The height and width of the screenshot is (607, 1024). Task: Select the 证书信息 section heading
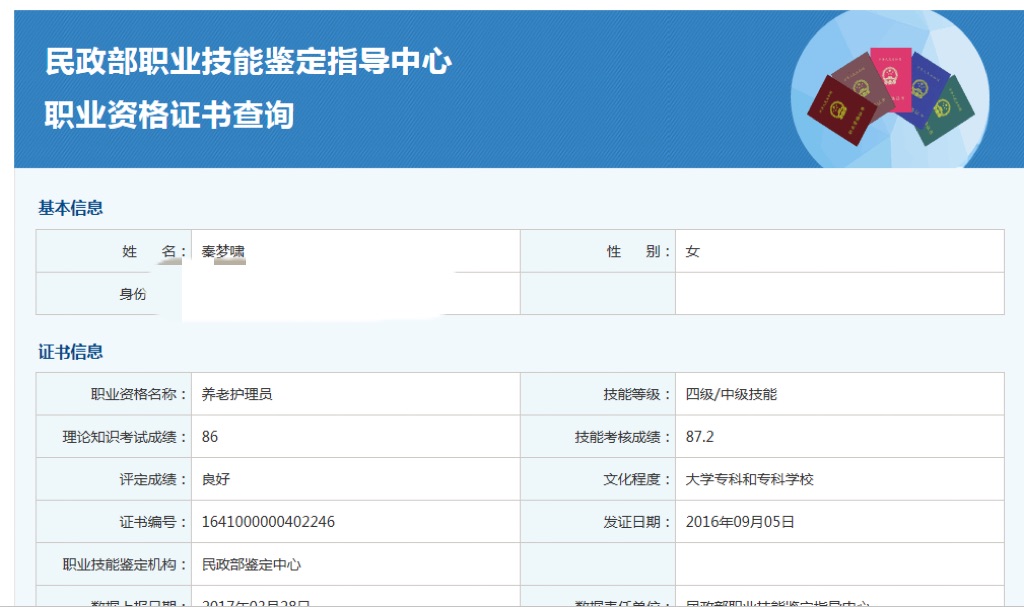(x=71, y=352)
